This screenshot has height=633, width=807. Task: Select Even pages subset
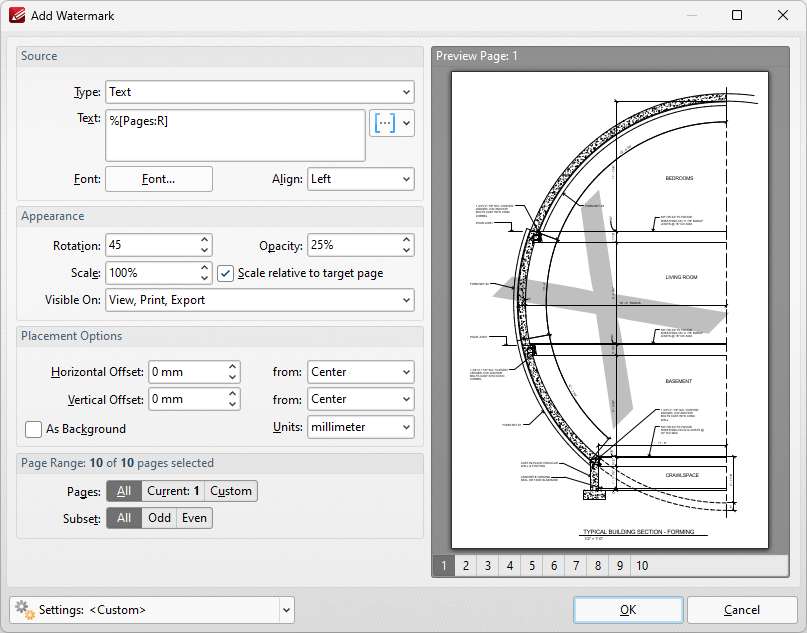click(194, 518)
